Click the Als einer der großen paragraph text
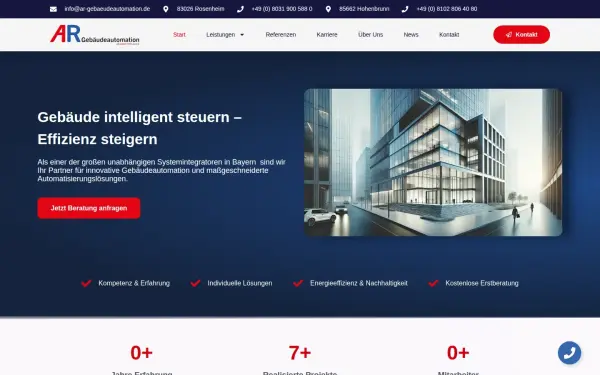 (161, 170)
